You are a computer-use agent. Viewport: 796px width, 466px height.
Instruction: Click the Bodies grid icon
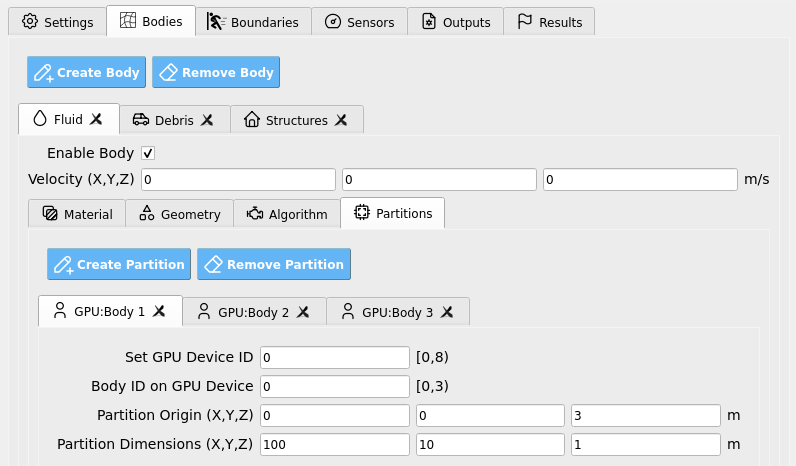128,21
